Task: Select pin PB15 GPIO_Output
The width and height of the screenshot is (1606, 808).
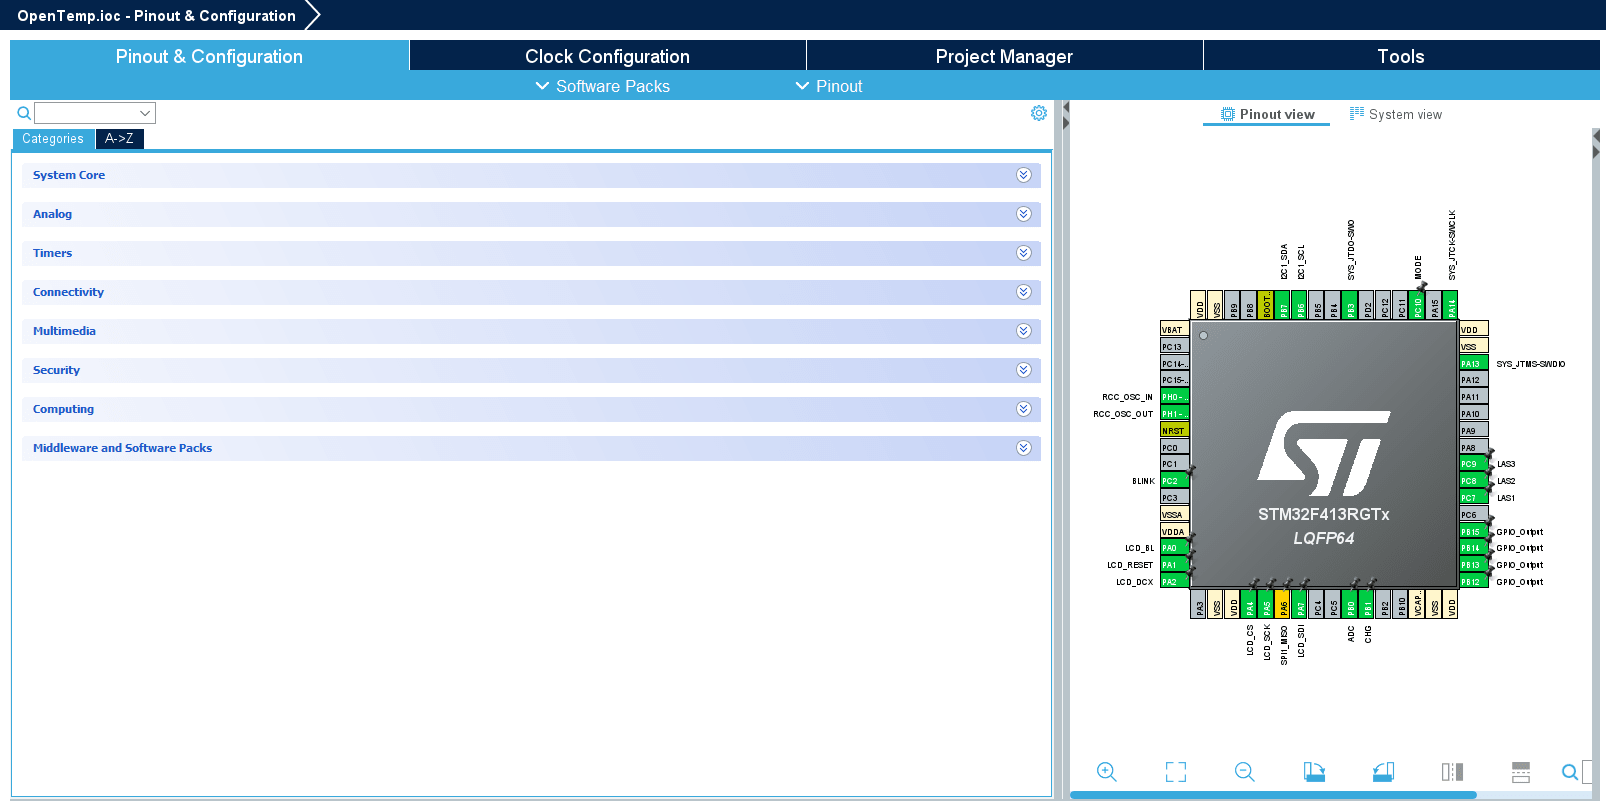Action: click(x=1474, y=531)
